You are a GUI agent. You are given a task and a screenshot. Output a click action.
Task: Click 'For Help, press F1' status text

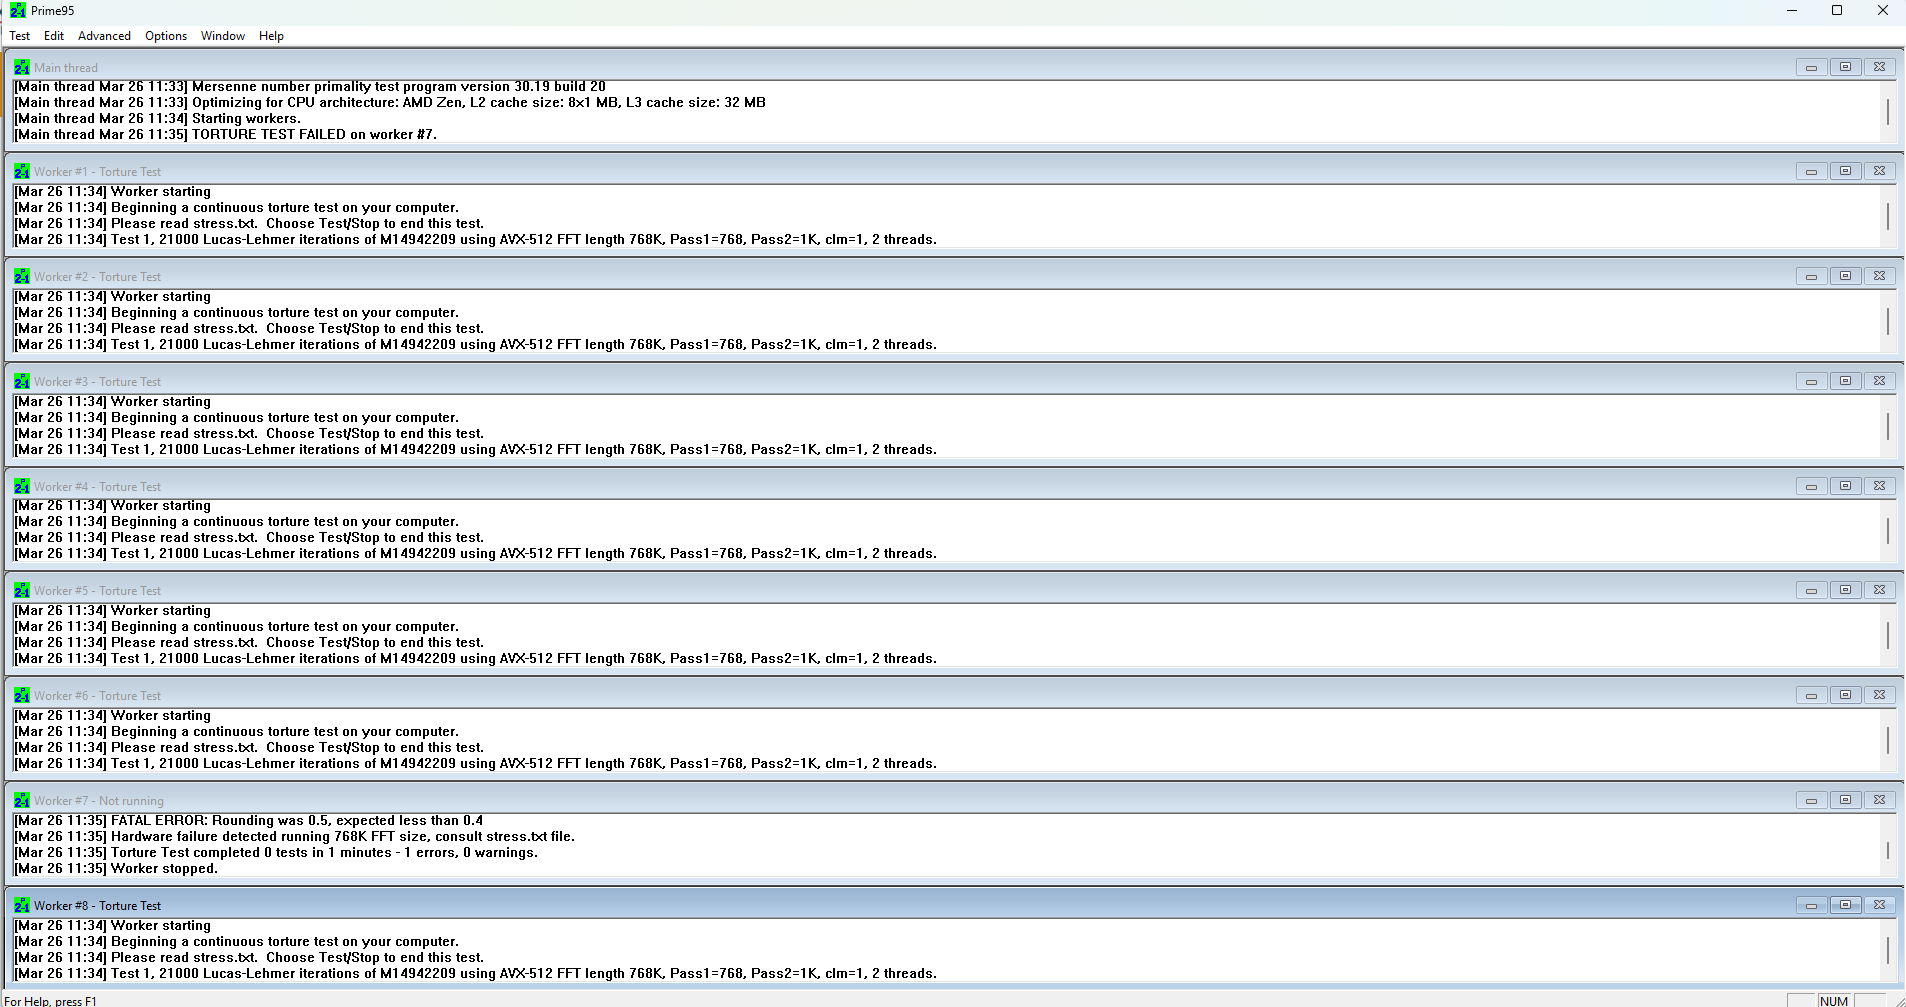tap(51, 1001)
